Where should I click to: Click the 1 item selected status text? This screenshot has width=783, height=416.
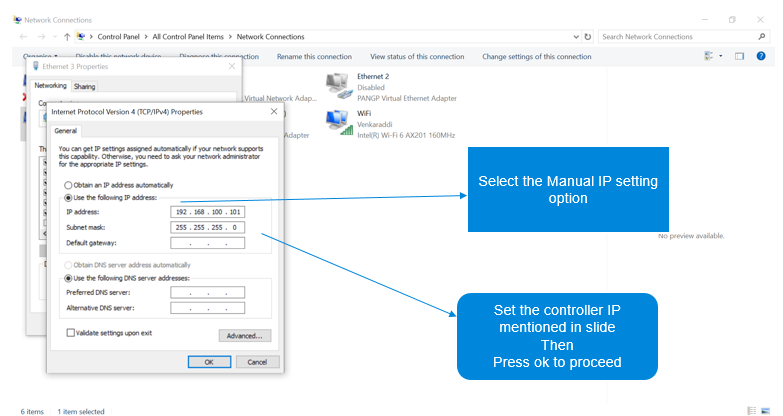tap(81, 412)
